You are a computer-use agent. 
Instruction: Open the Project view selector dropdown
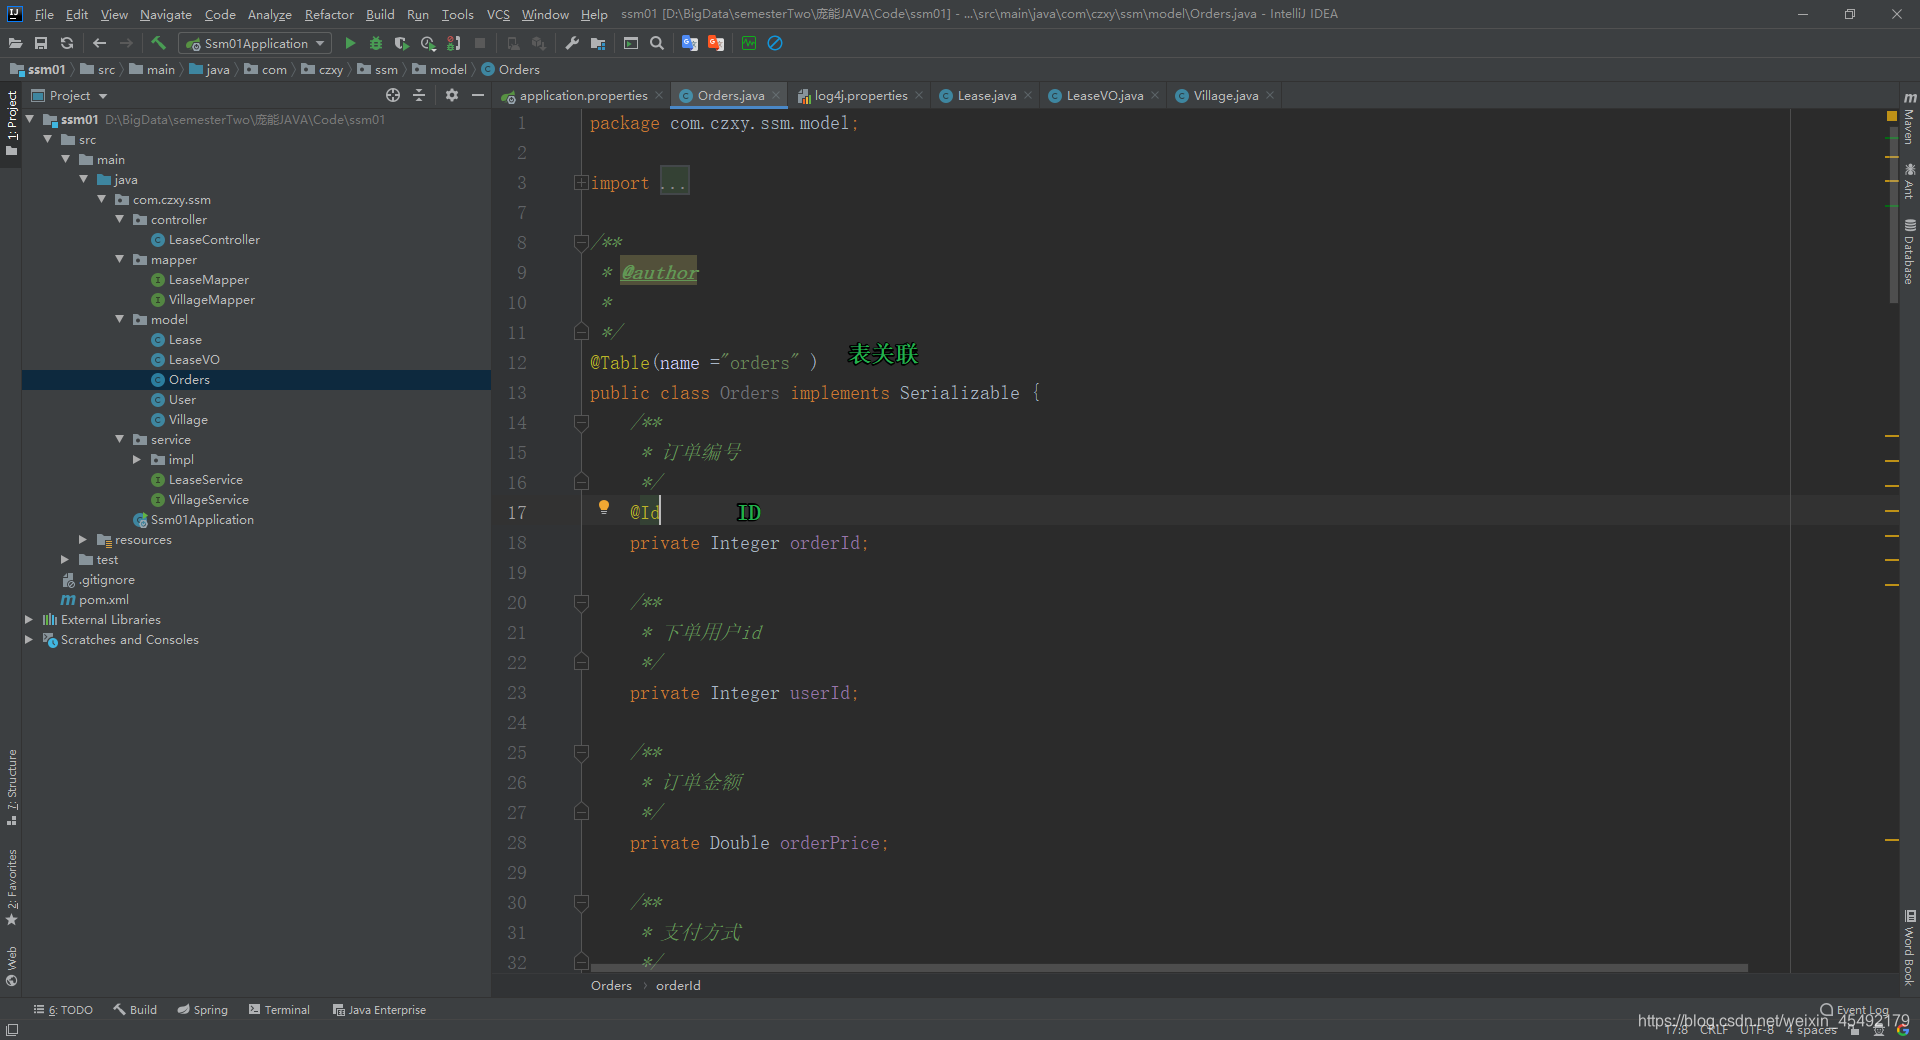[70, 95]
